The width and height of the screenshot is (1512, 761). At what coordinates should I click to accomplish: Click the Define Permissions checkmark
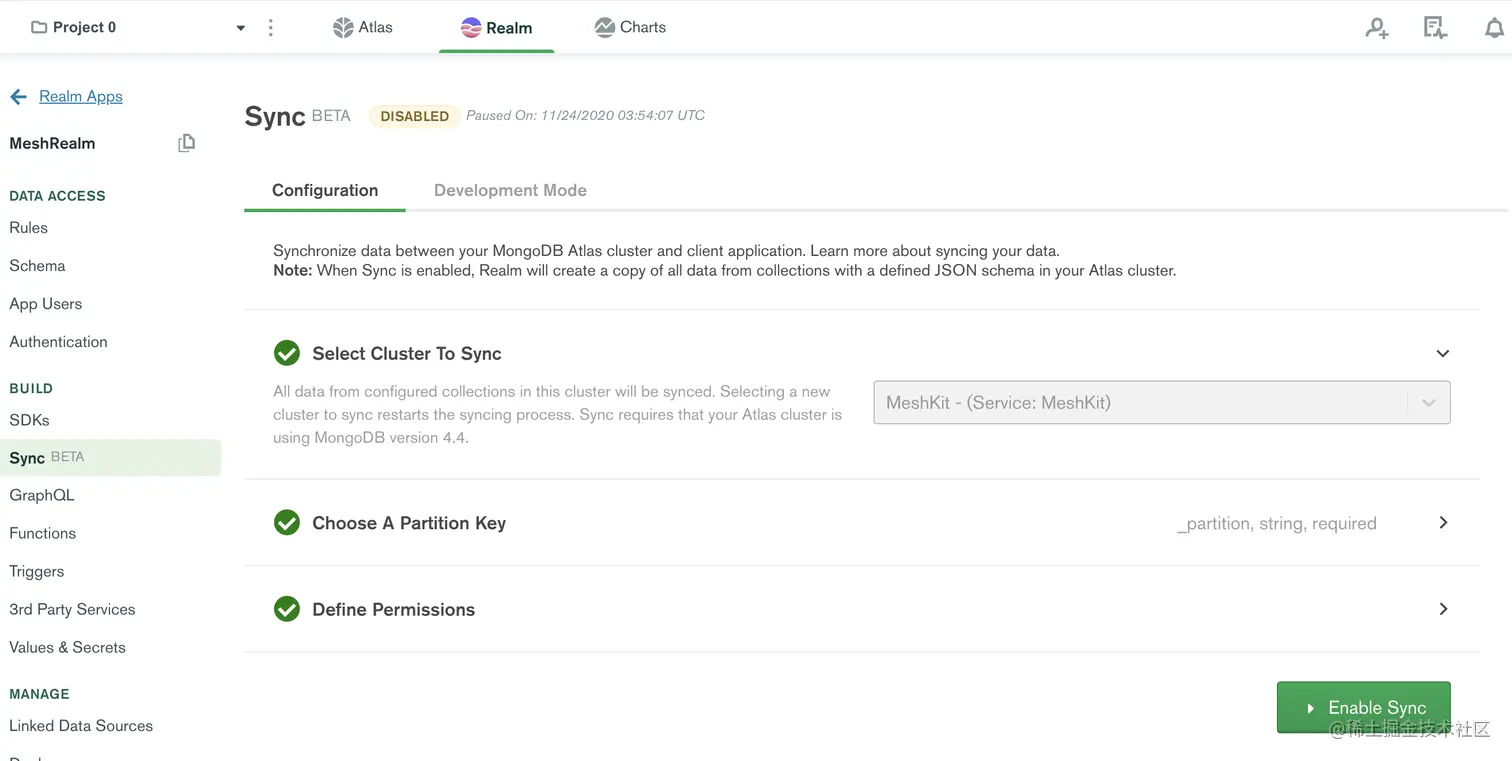pos(287,609)
